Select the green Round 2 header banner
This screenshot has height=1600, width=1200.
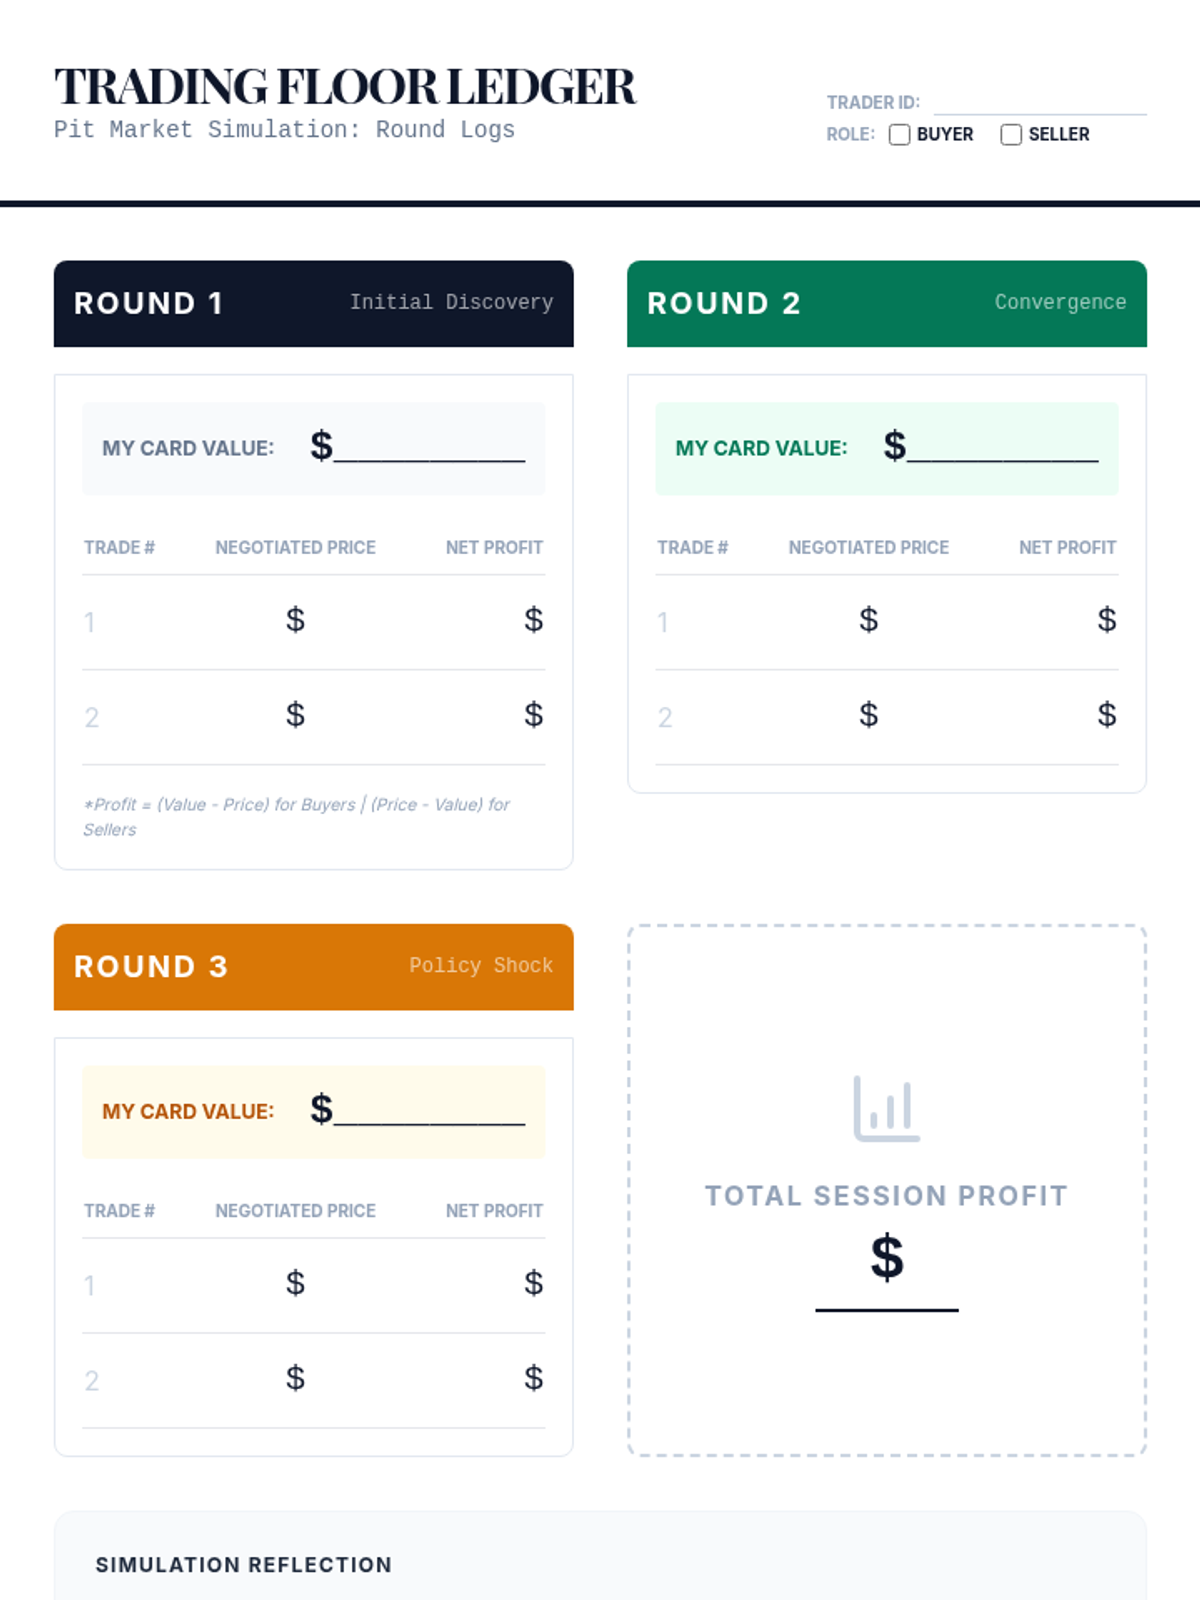pyautogui.click(x=886, y=304)
